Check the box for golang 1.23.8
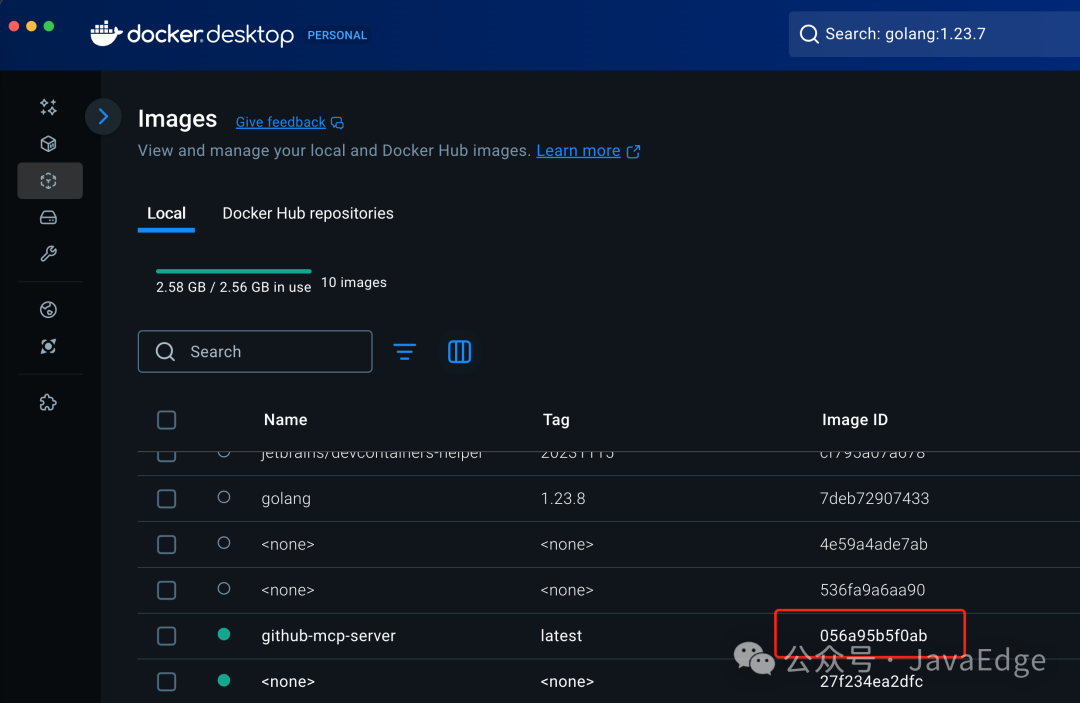1080x703 pixels. pos(167,499)
